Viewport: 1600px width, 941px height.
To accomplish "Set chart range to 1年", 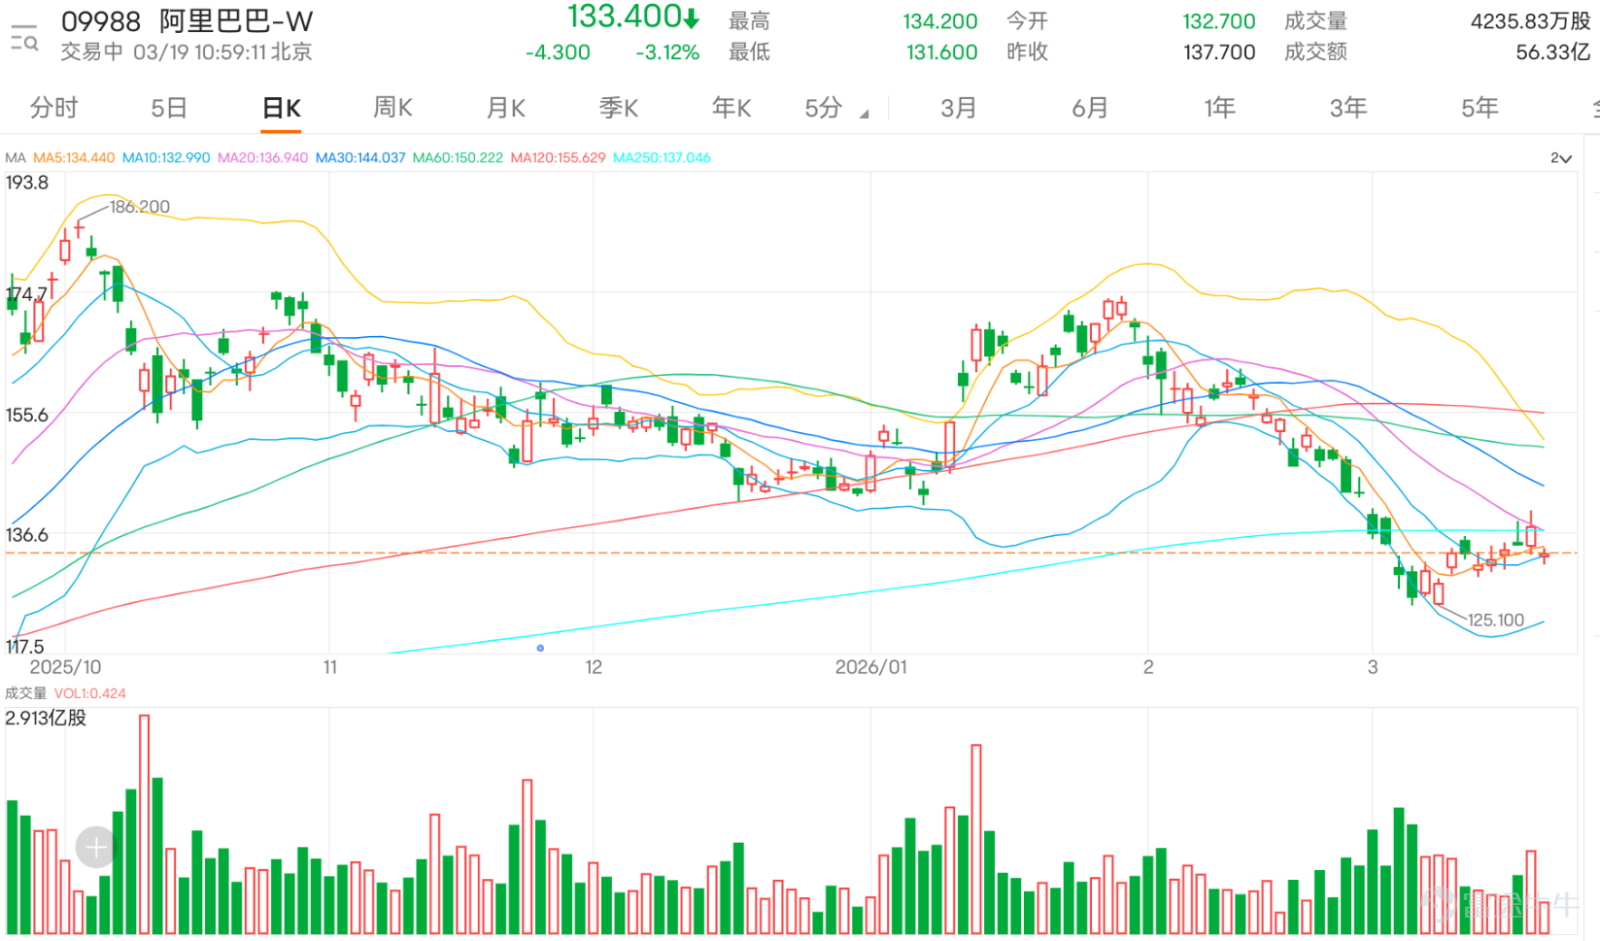I will 1220,108.
